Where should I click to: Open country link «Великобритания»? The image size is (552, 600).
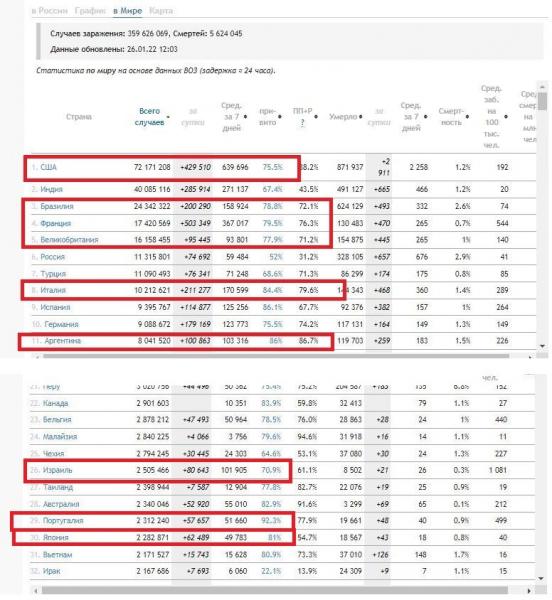(x=69, y=240)
